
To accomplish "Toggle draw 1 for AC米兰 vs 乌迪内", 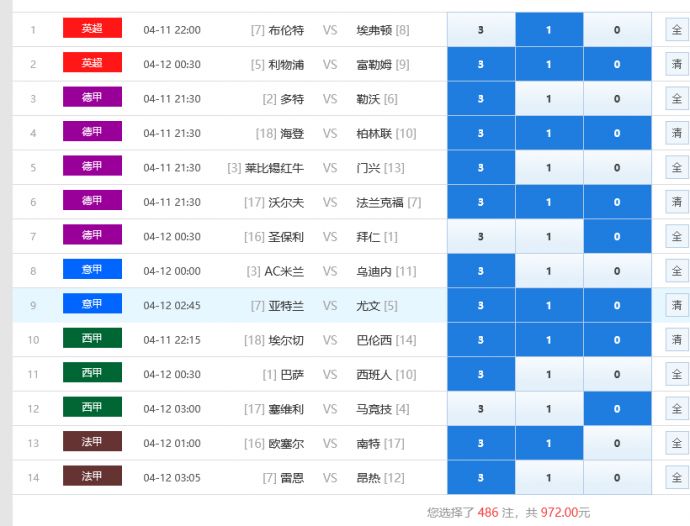I will 549,271.
